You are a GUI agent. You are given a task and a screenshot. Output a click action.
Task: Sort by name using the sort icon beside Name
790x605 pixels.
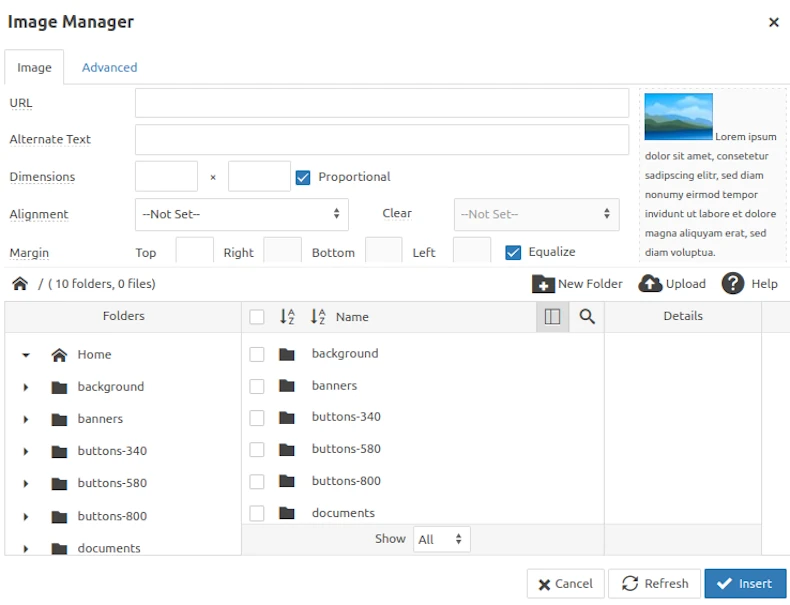coord(319,317)
